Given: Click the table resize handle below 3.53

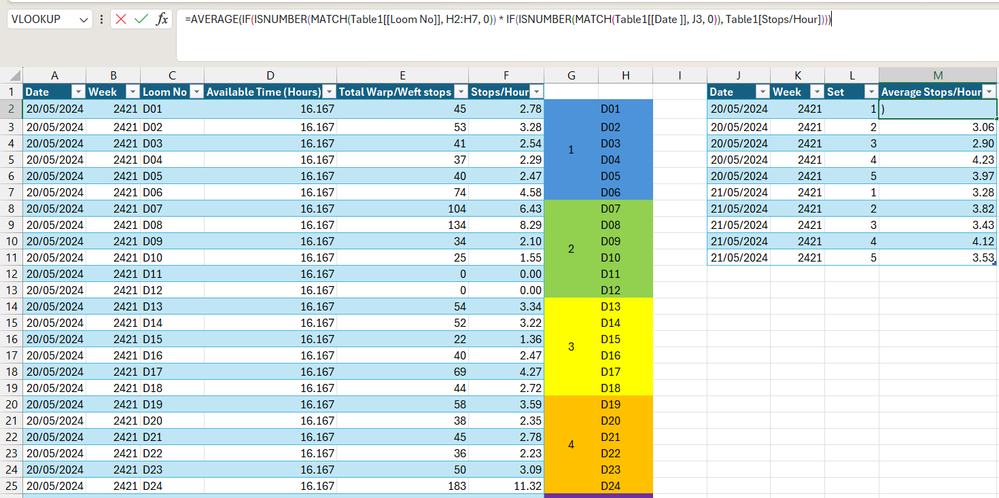Looking at the screenshot, I should tap(995, 264).
